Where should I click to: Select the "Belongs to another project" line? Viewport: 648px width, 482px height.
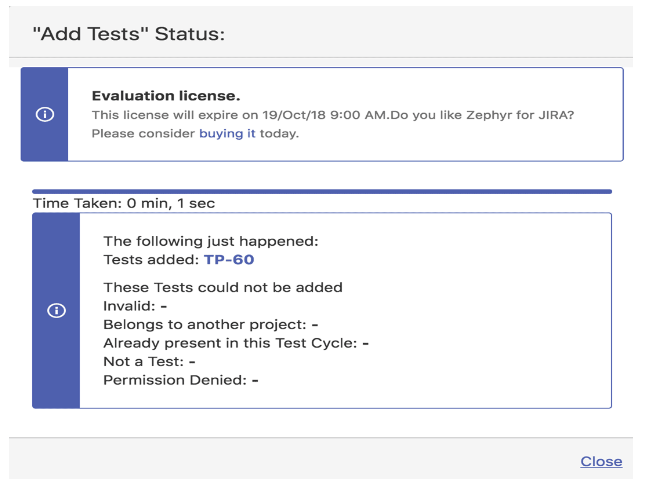point(211,325)
